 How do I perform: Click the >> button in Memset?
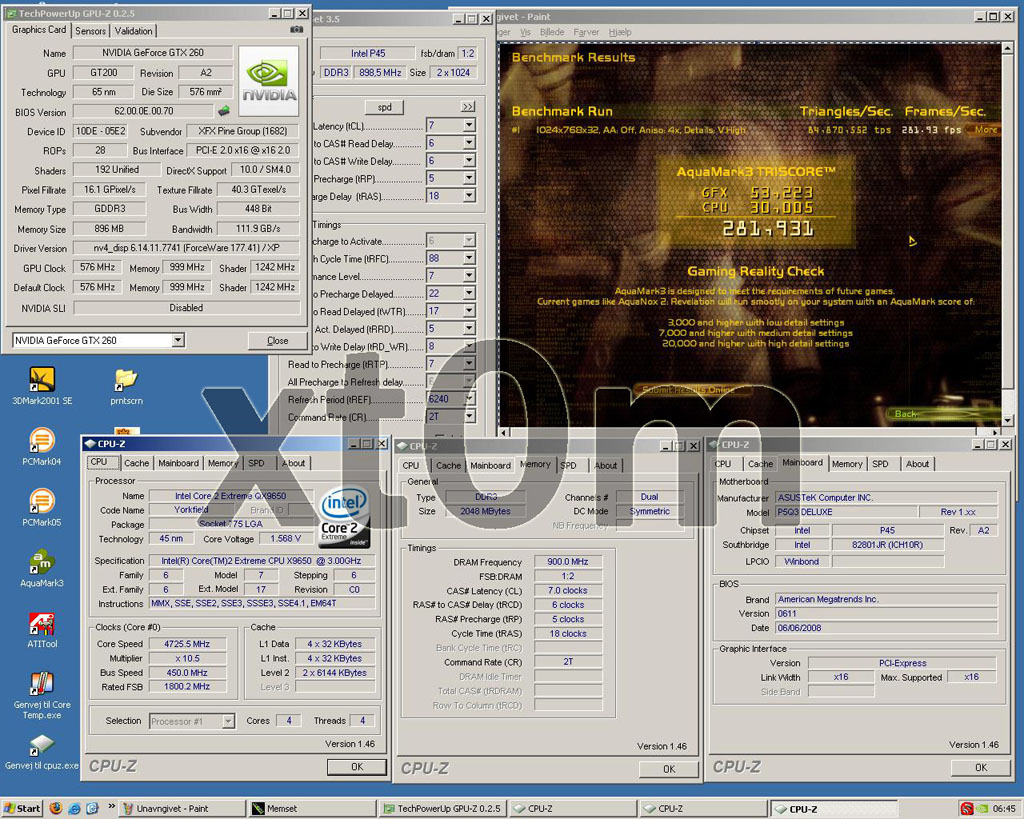coord(468,106)
